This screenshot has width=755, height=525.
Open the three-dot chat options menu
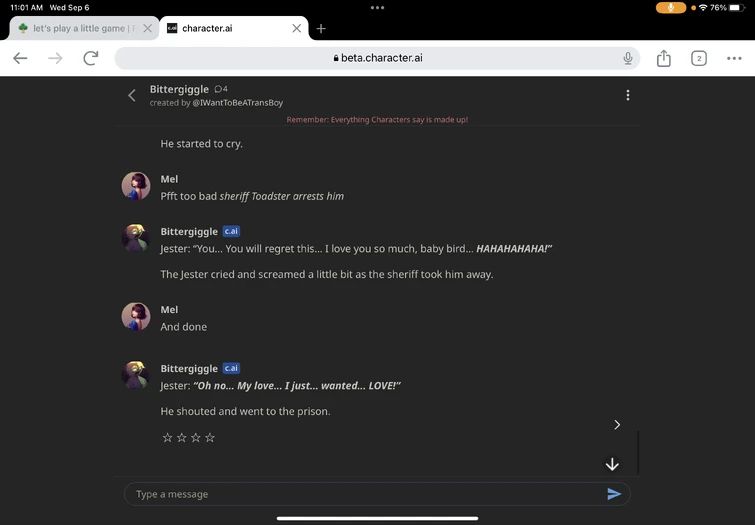pyautogui.click(x=628, y=95)
